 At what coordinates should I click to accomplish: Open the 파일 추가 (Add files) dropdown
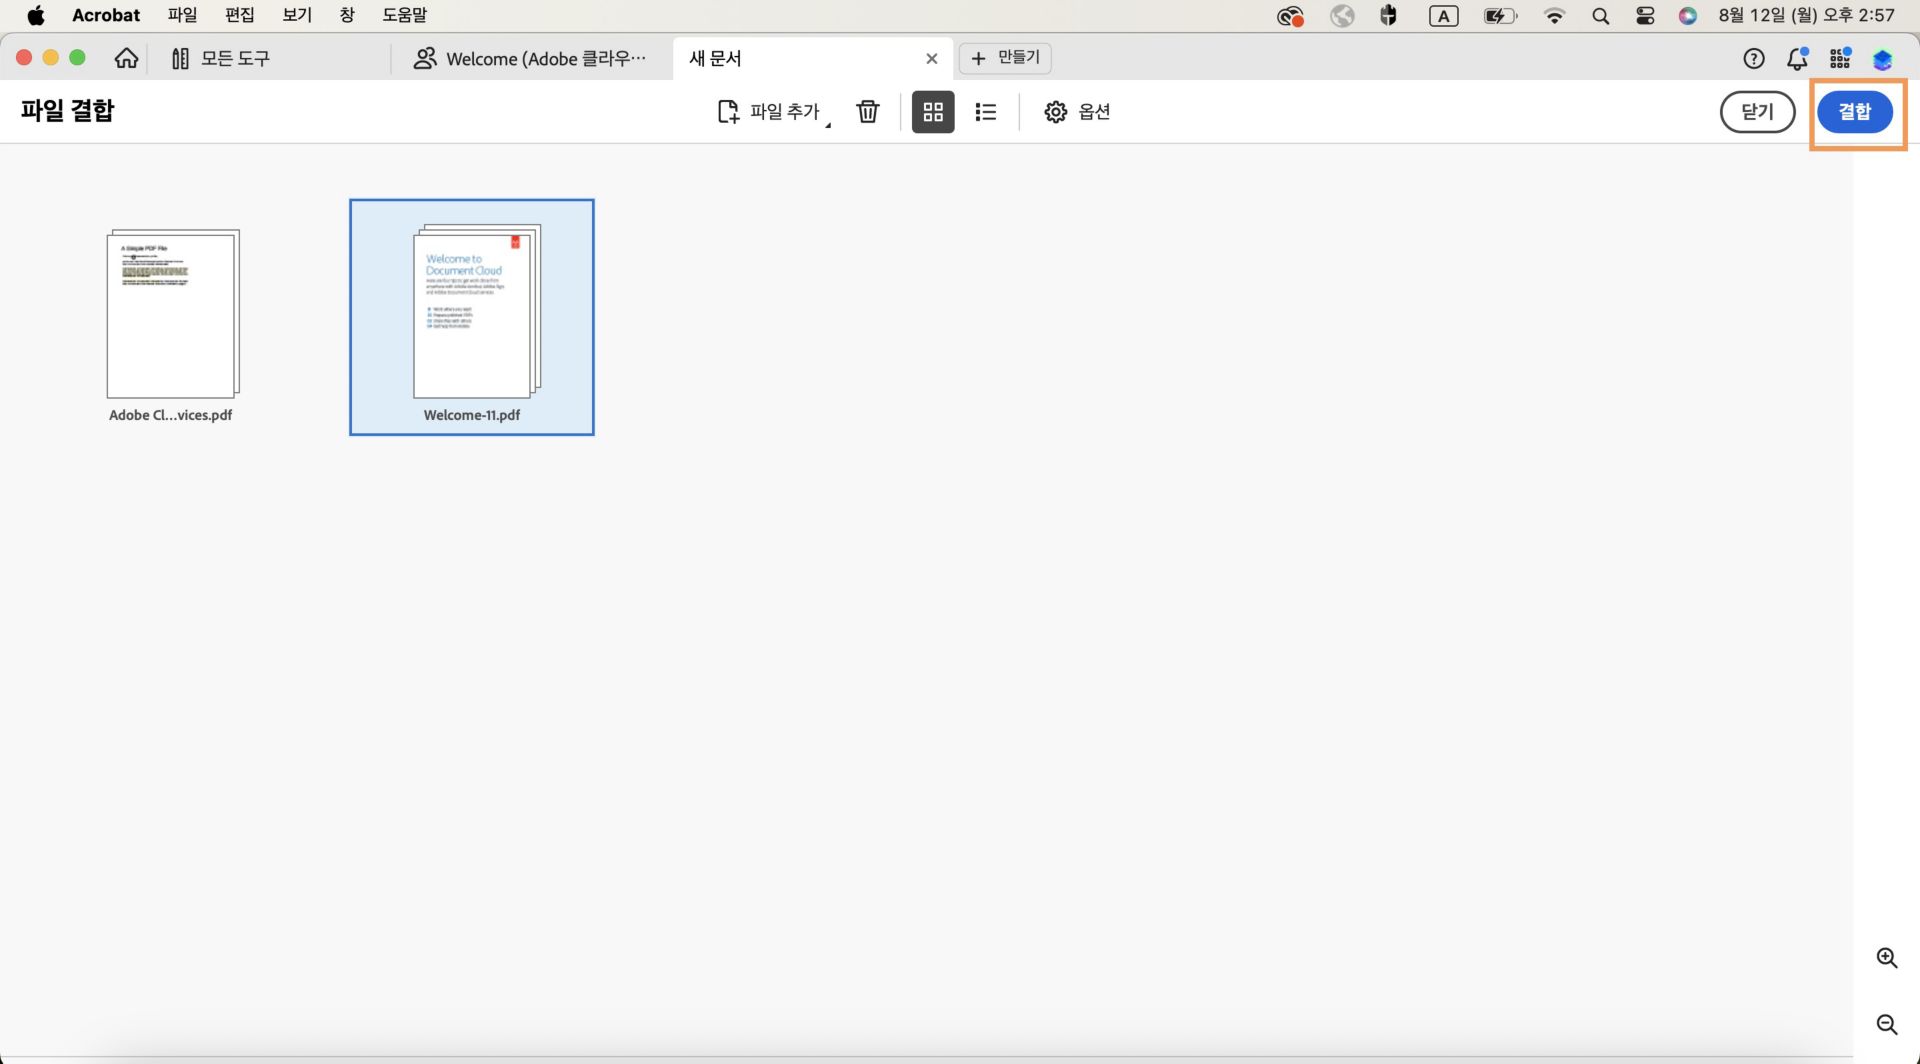tap(774, 112)
